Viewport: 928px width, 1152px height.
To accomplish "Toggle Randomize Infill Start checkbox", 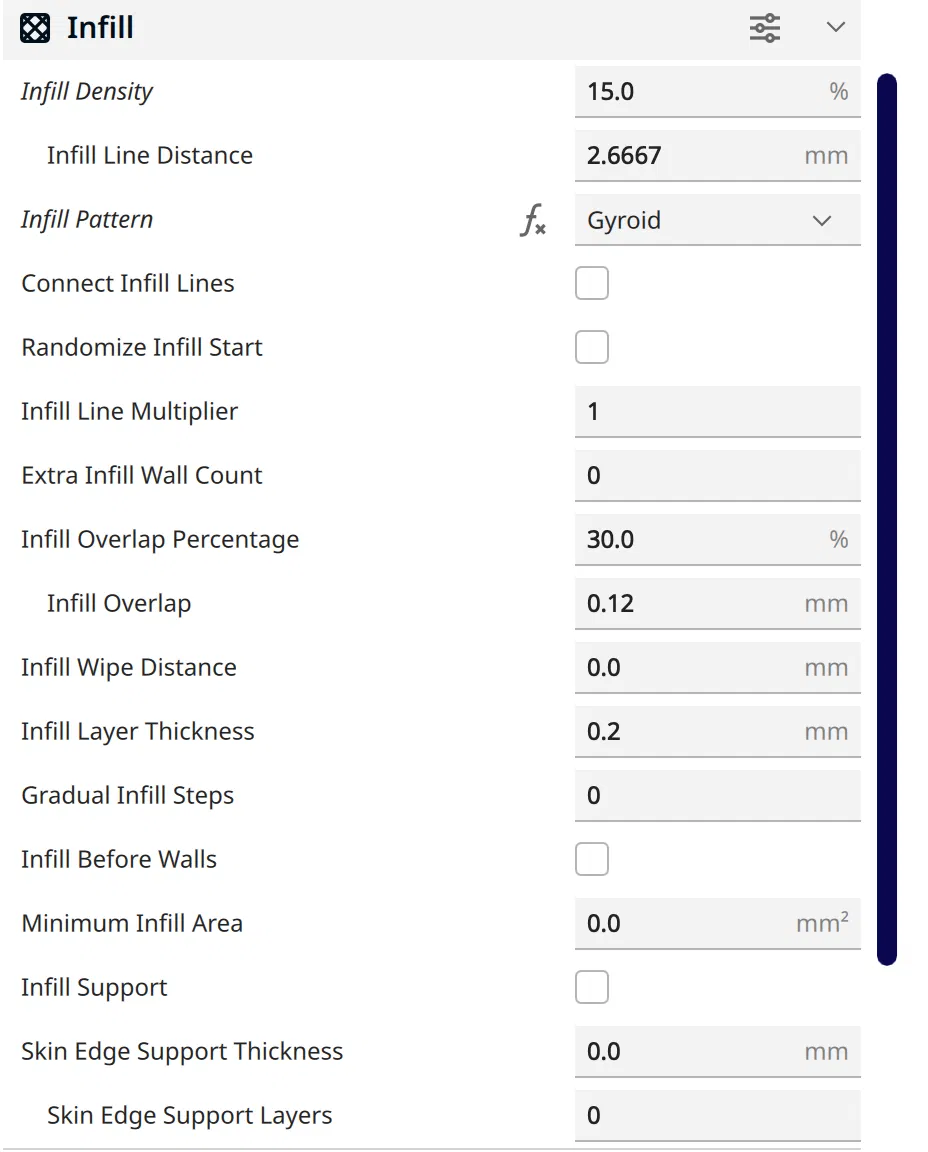I will 592,348.
